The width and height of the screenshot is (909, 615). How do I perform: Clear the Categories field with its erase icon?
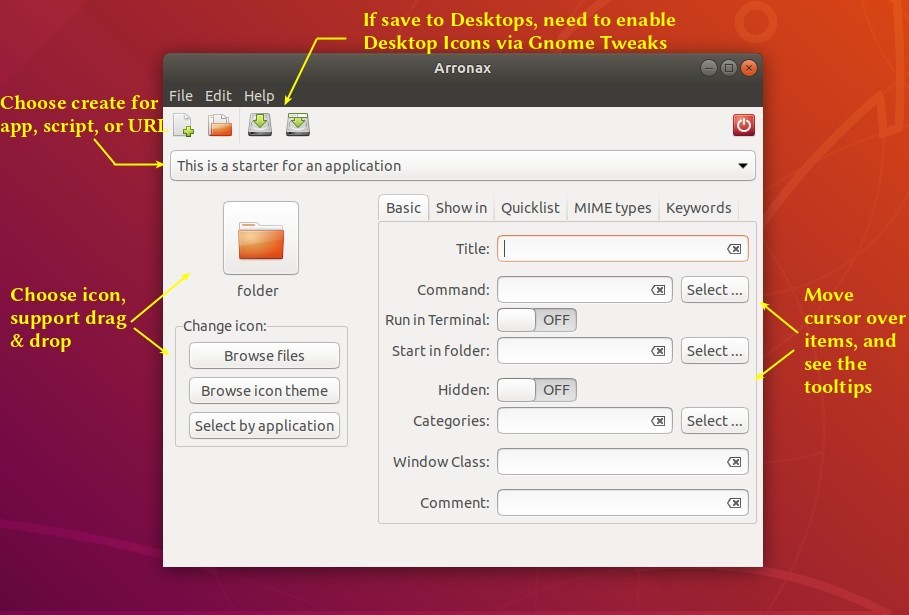658,421
